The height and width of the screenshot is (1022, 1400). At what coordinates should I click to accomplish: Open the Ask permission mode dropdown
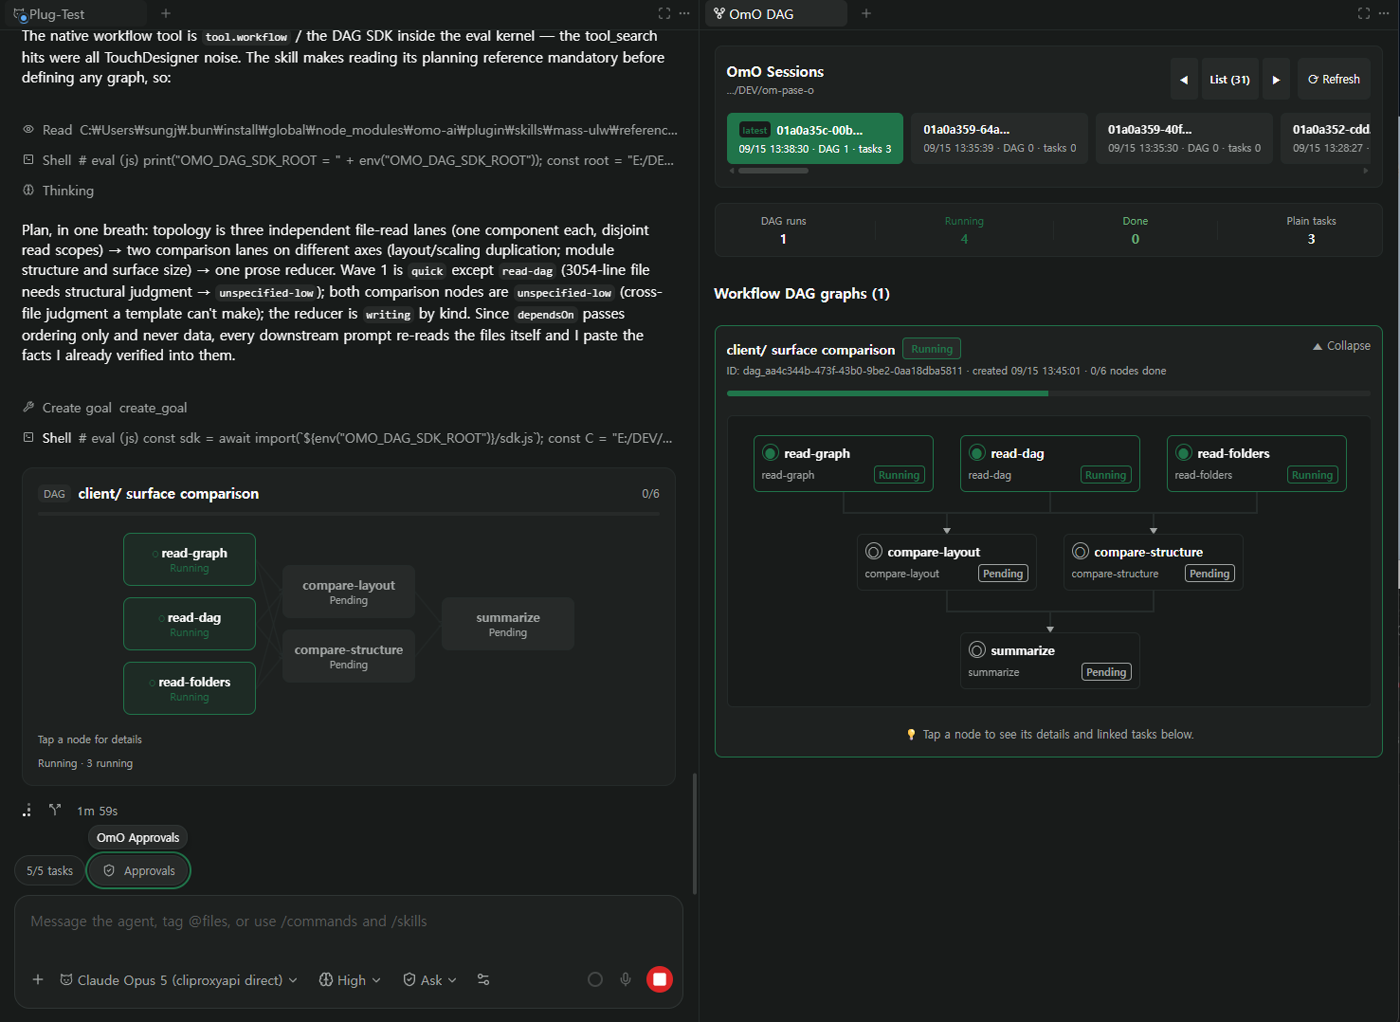point(430,980)
